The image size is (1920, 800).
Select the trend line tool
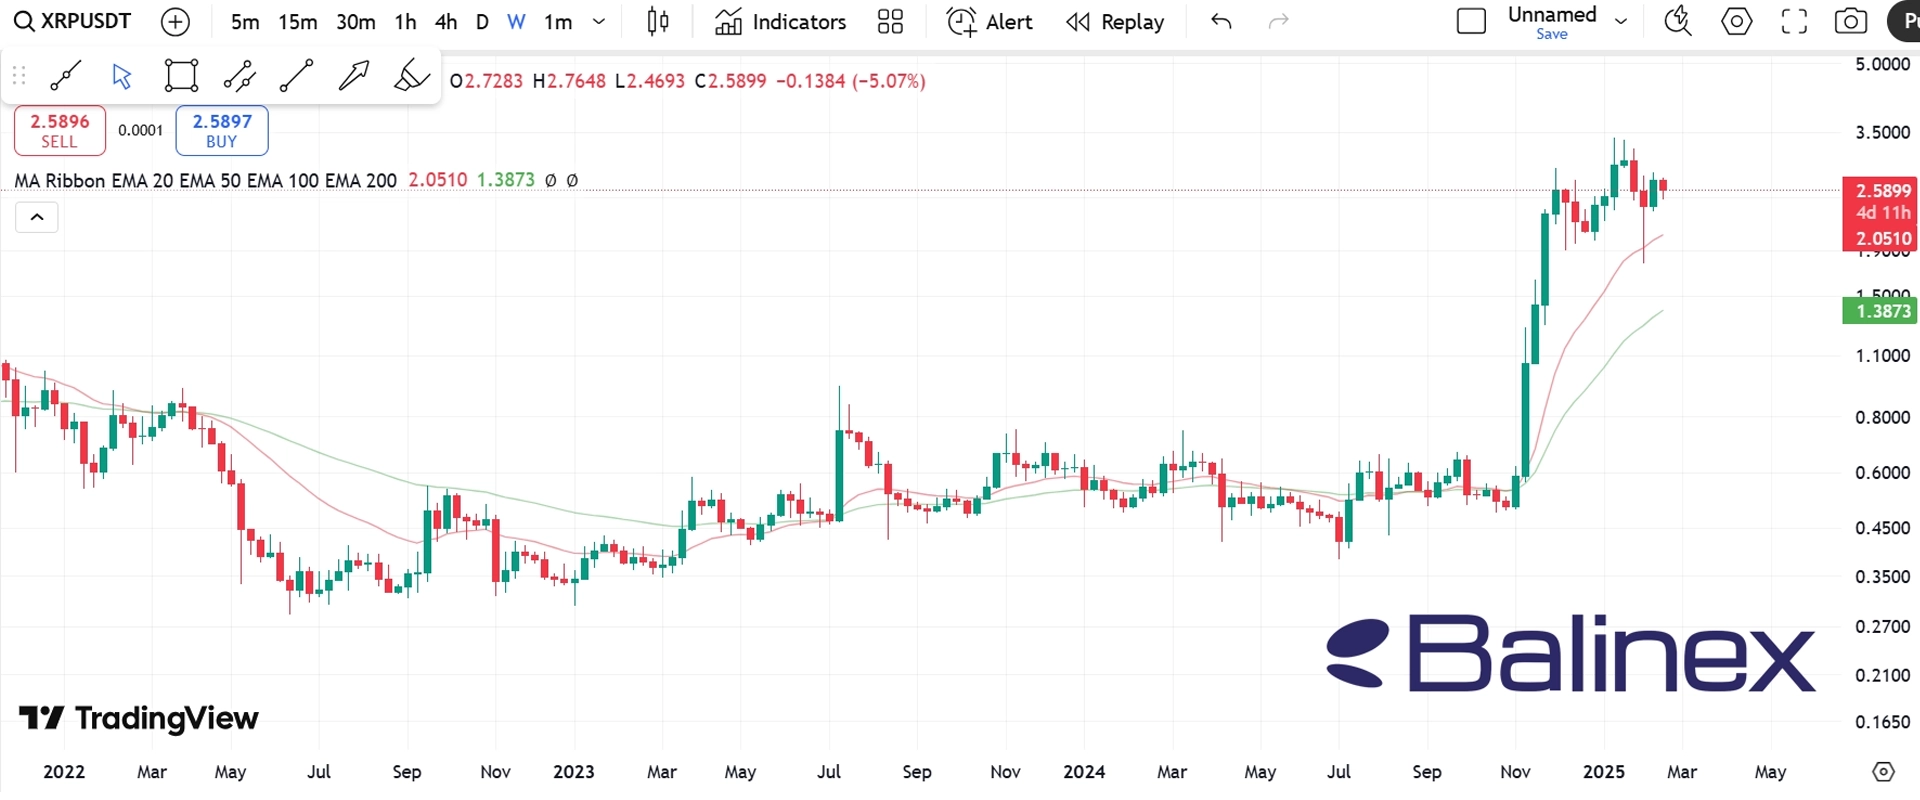(x=66, y=75)
